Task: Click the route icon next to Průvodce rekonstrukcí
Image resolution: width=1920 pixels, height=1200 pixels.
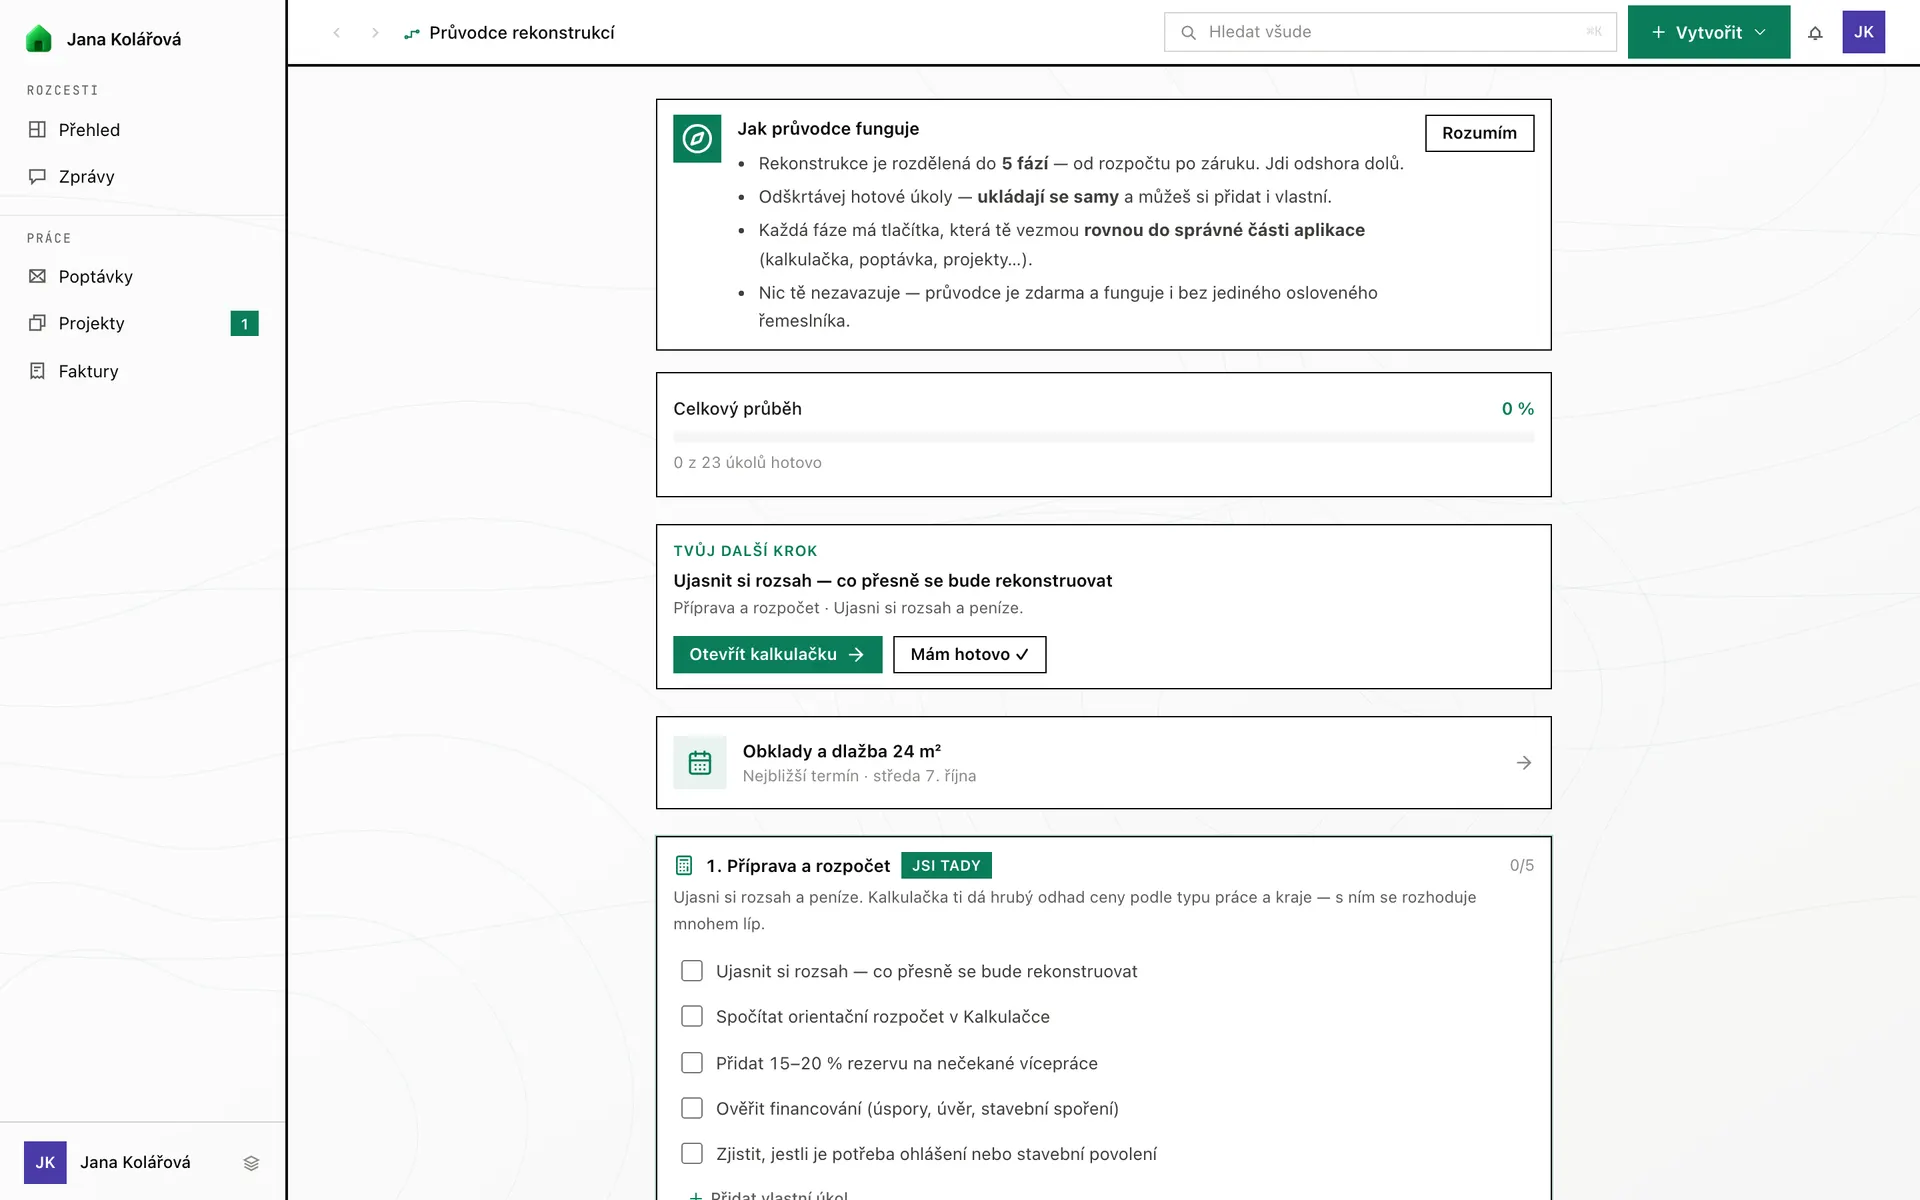Action: tap(411, 34)
